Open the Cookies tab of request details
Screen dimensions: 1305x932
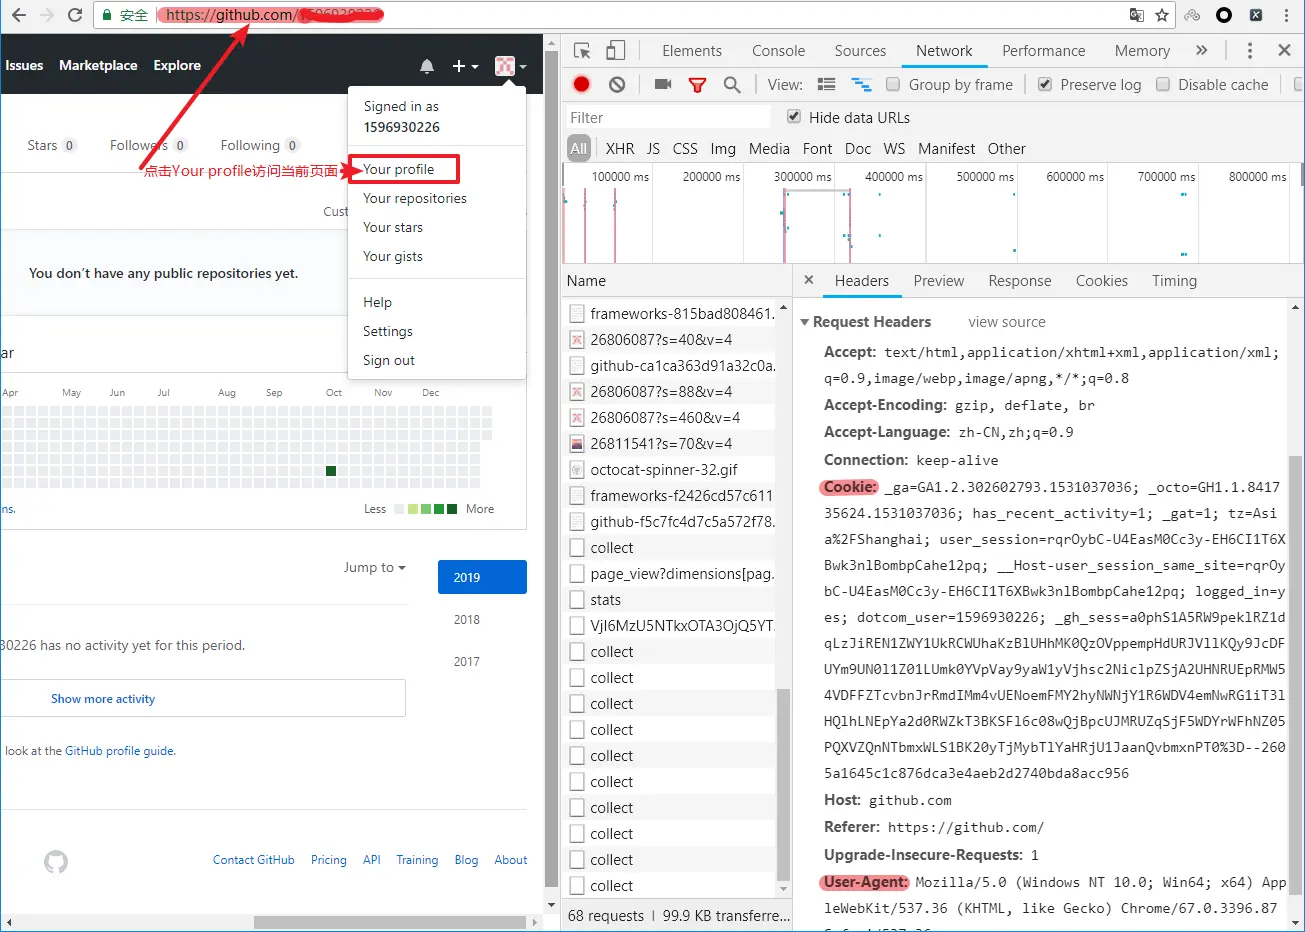(1102, 281)
